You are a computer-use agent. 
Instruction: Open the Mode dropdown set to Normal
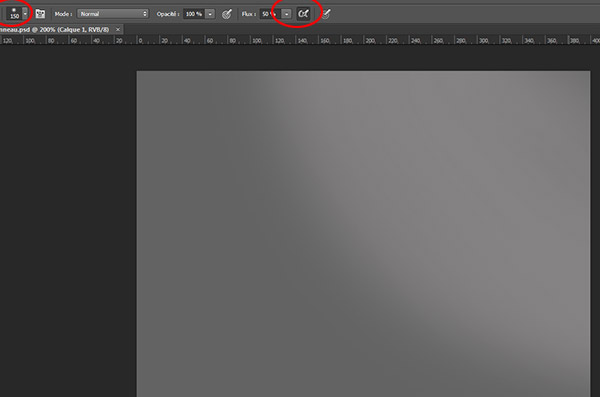tap(112, 14)
